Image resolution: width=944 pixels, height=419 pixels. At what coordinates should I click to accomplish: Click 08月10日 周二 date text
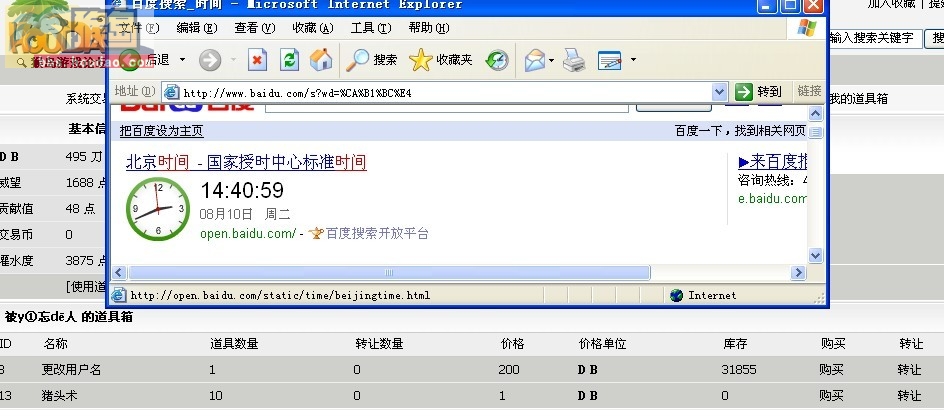click(245, 214)
